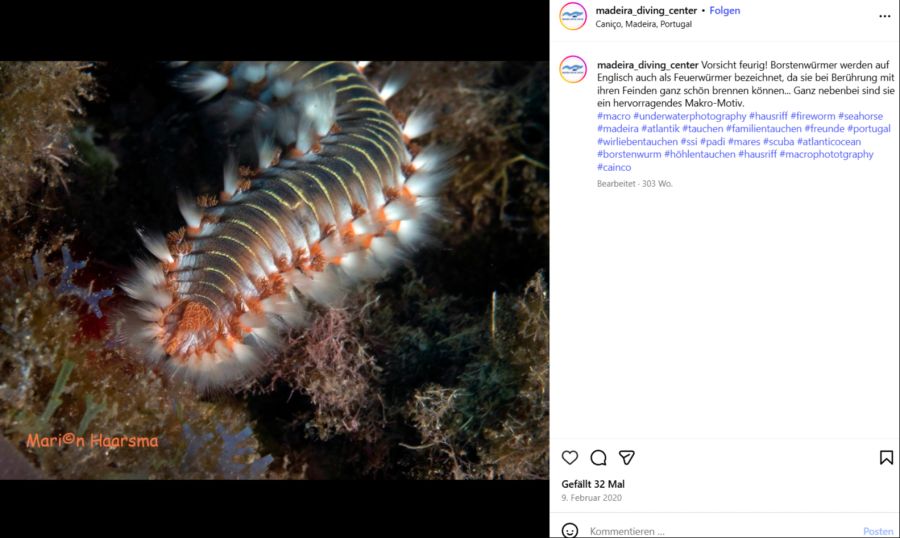Save post using the bookmark icon
This screenshot has width=900, height=538.
[886, 457]
